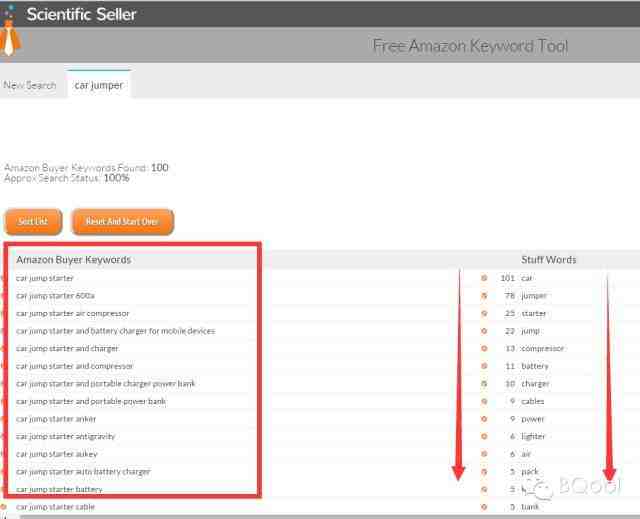Click the stuff word 'lighter'
Viewport: 640px width, 519px height.
click(x=533, y=437)
